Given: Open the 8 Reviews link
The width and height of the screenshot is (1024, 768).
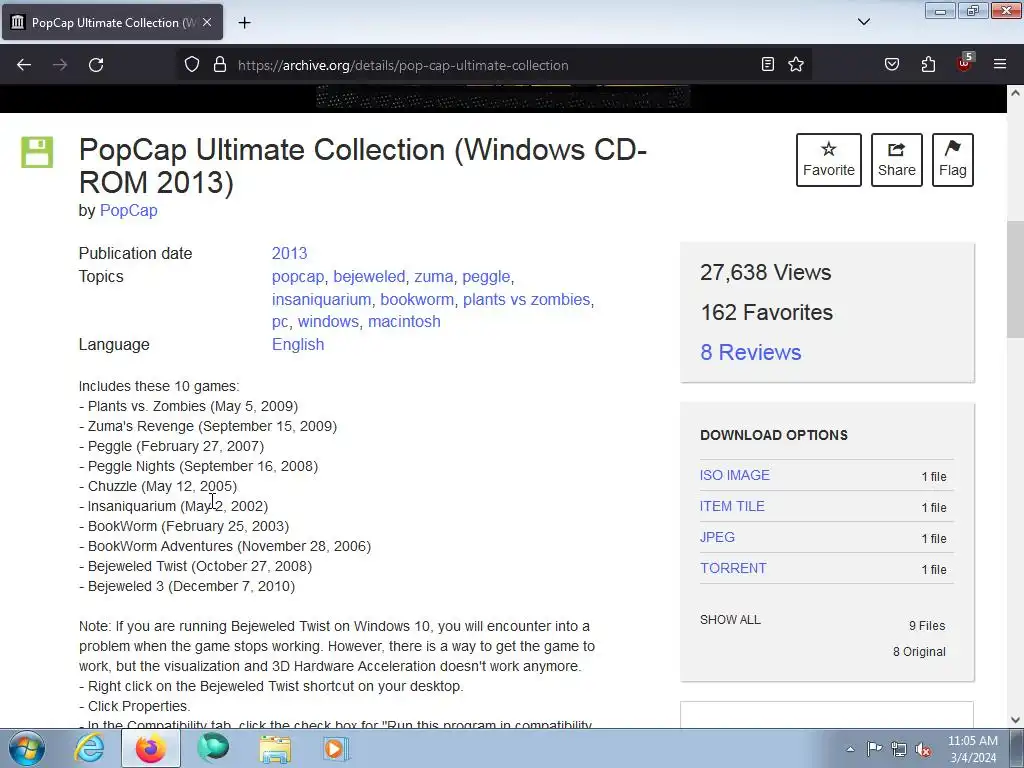Looking at the screenshot, I should pyautogui.click(x=750, y=352).
